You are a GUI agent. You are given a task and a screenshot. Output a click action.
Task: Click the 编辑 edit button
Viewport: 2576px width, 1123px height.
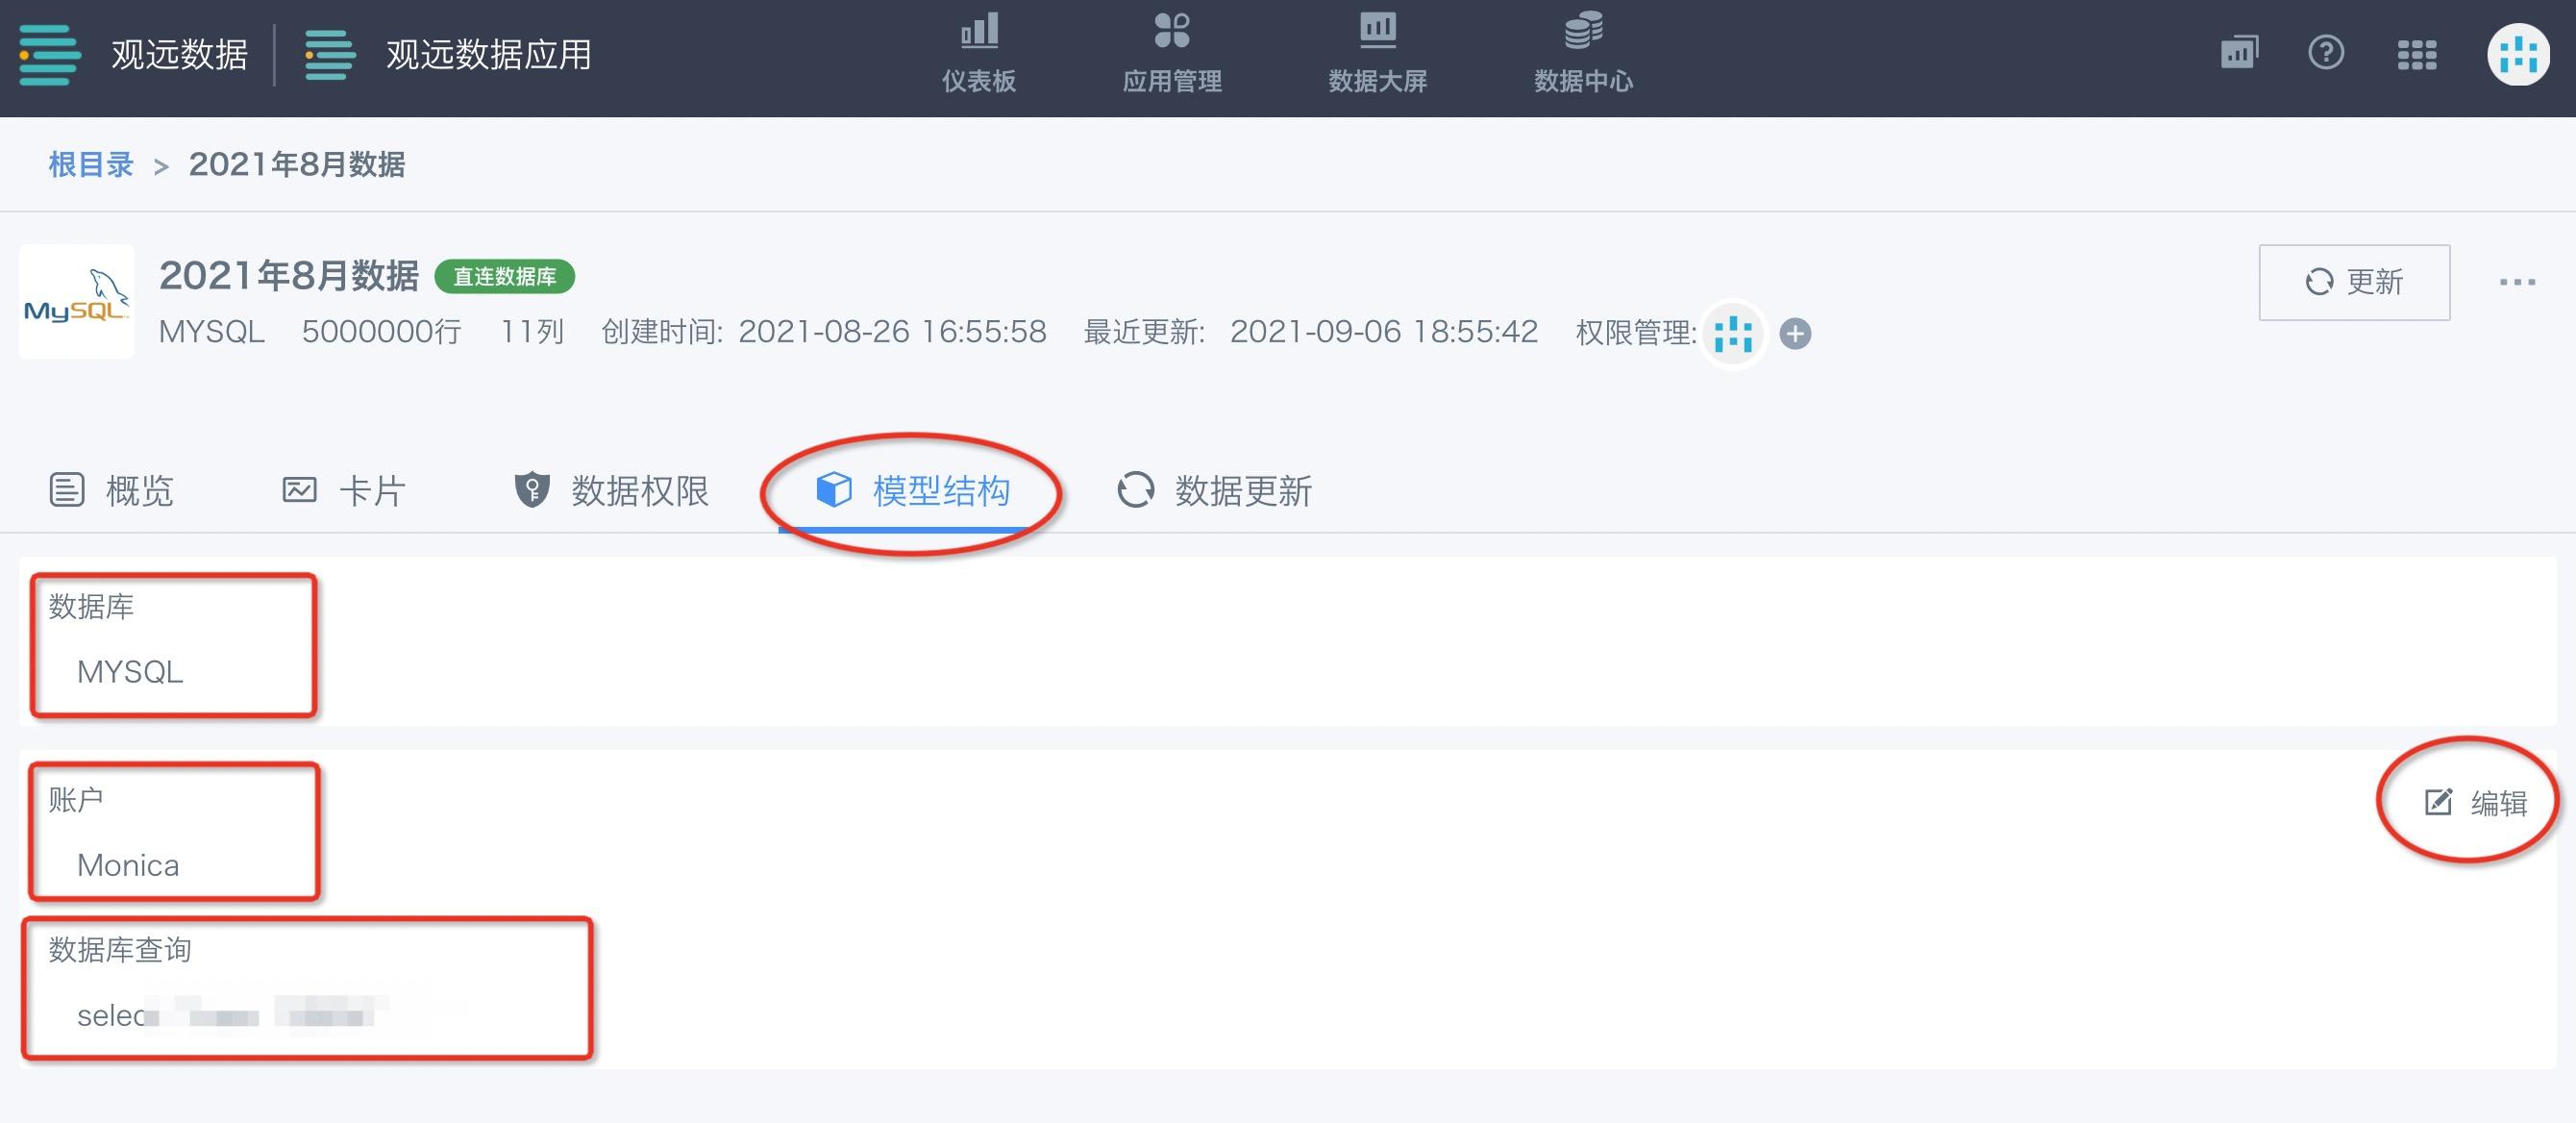coord(2476,802)
